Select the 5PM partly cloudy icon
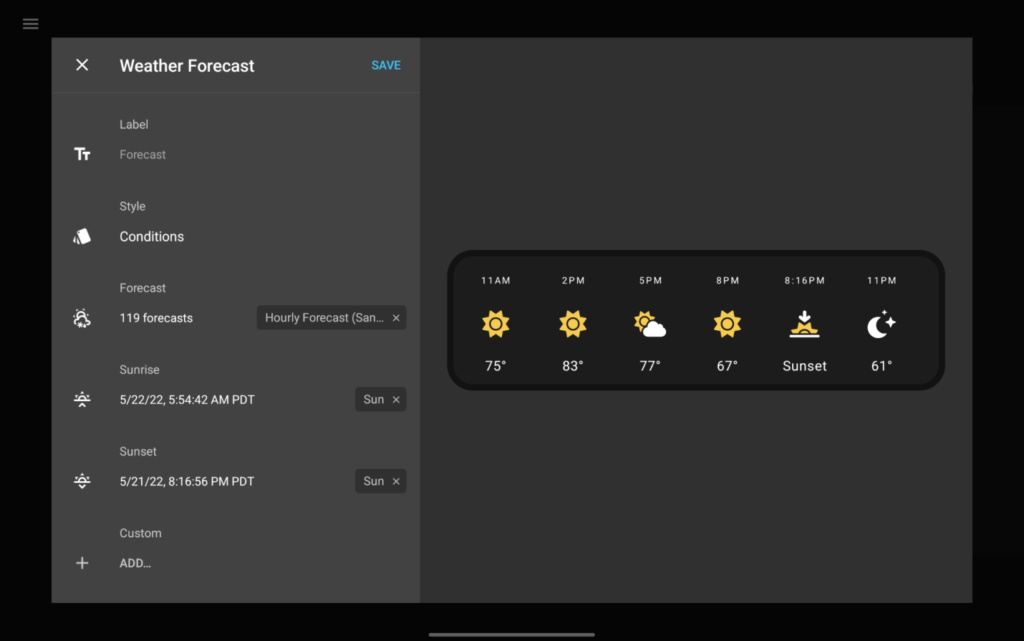 click(x=650, y=324)
